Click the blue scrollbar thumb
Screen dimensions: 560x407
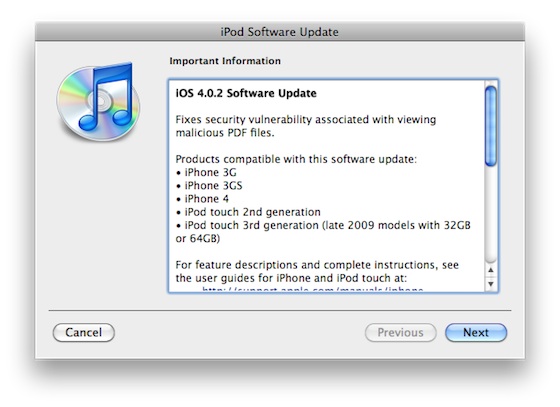[491, 126]
